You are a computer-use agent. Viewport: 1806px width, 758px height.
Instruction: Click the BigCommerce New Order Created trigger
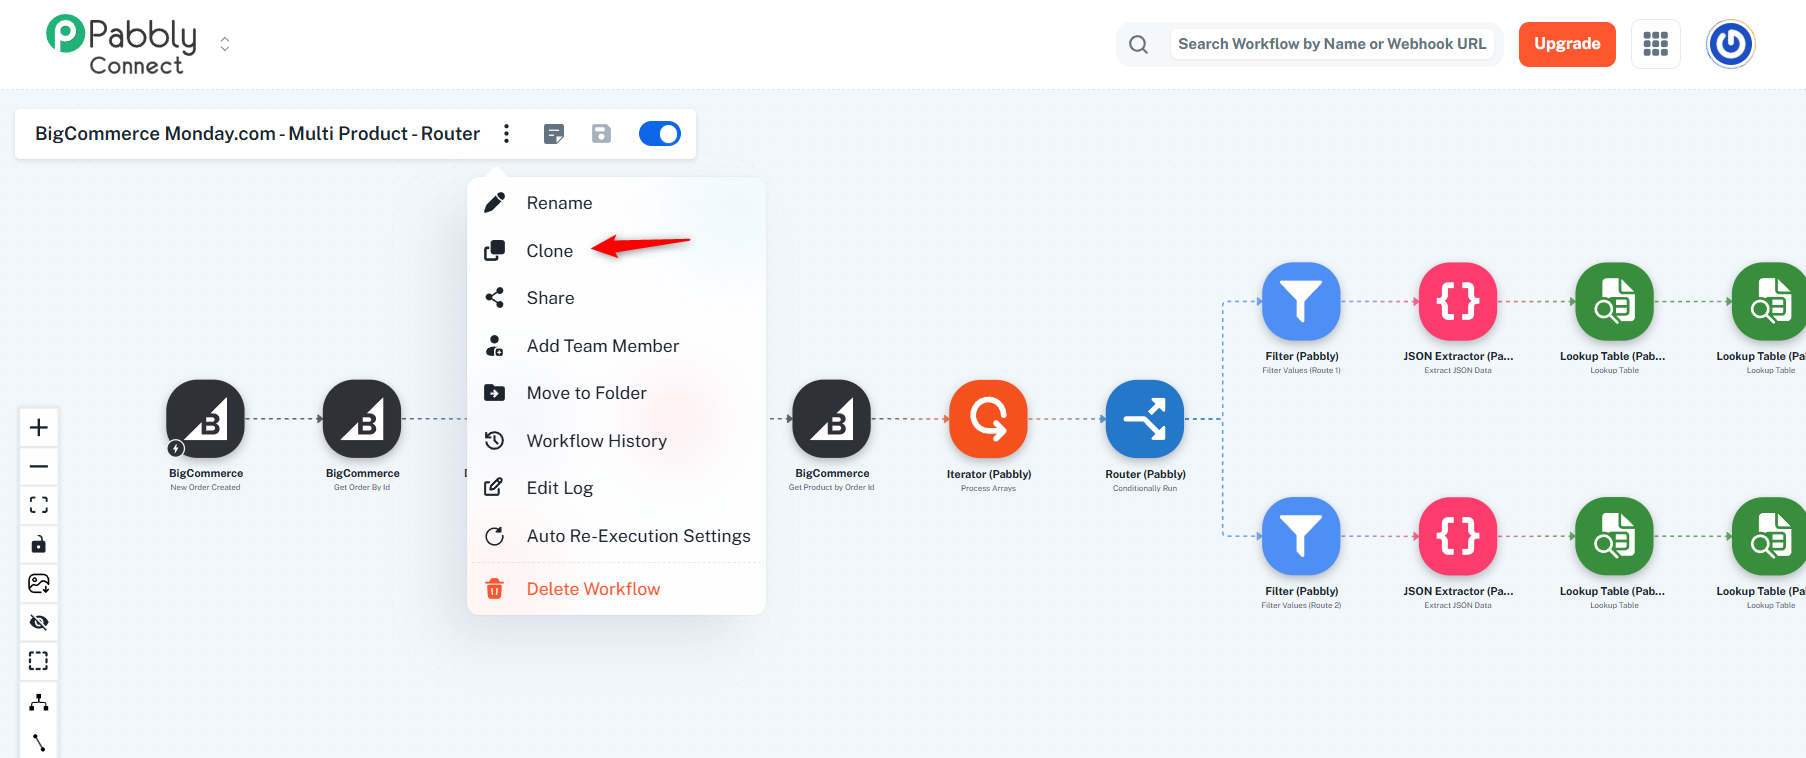pyautogui.click(x=206, y=419)
